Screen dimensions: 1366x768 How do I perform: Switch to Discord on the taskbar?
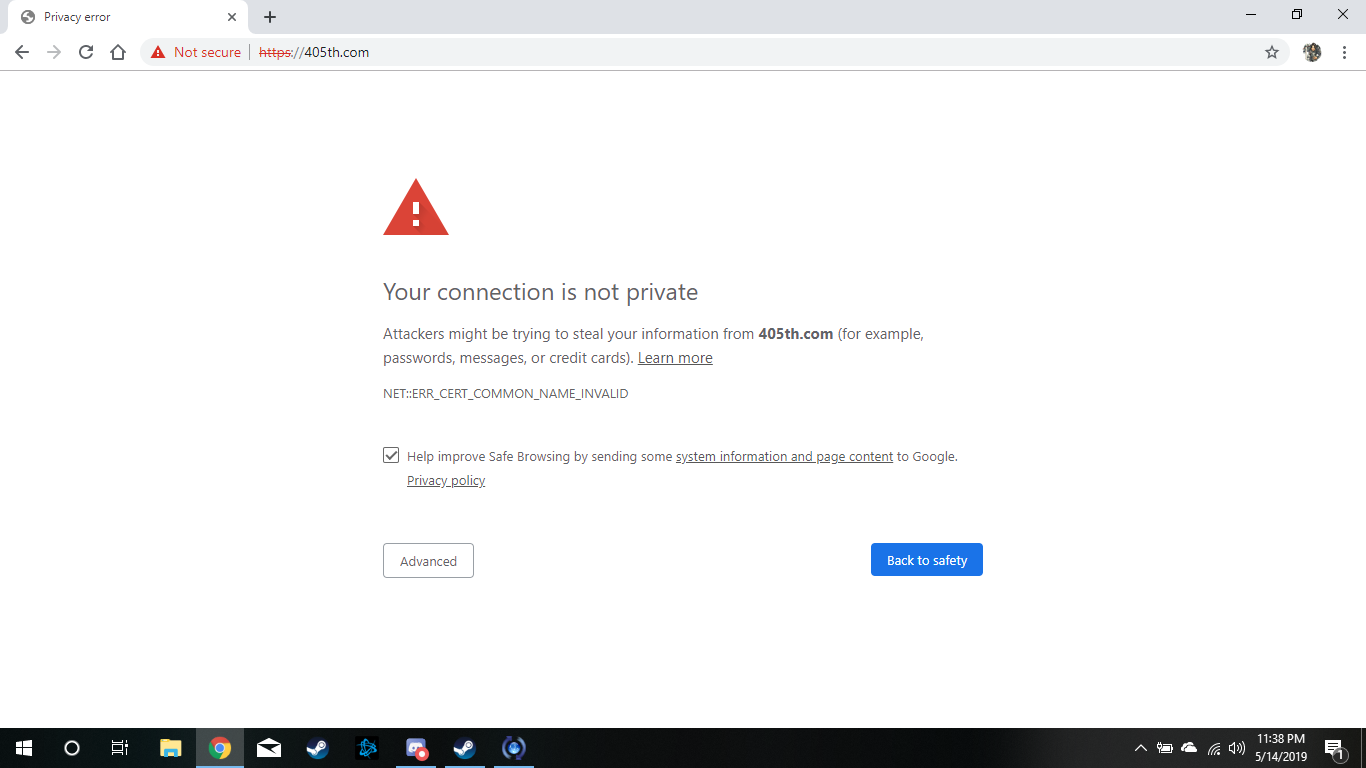416,748
